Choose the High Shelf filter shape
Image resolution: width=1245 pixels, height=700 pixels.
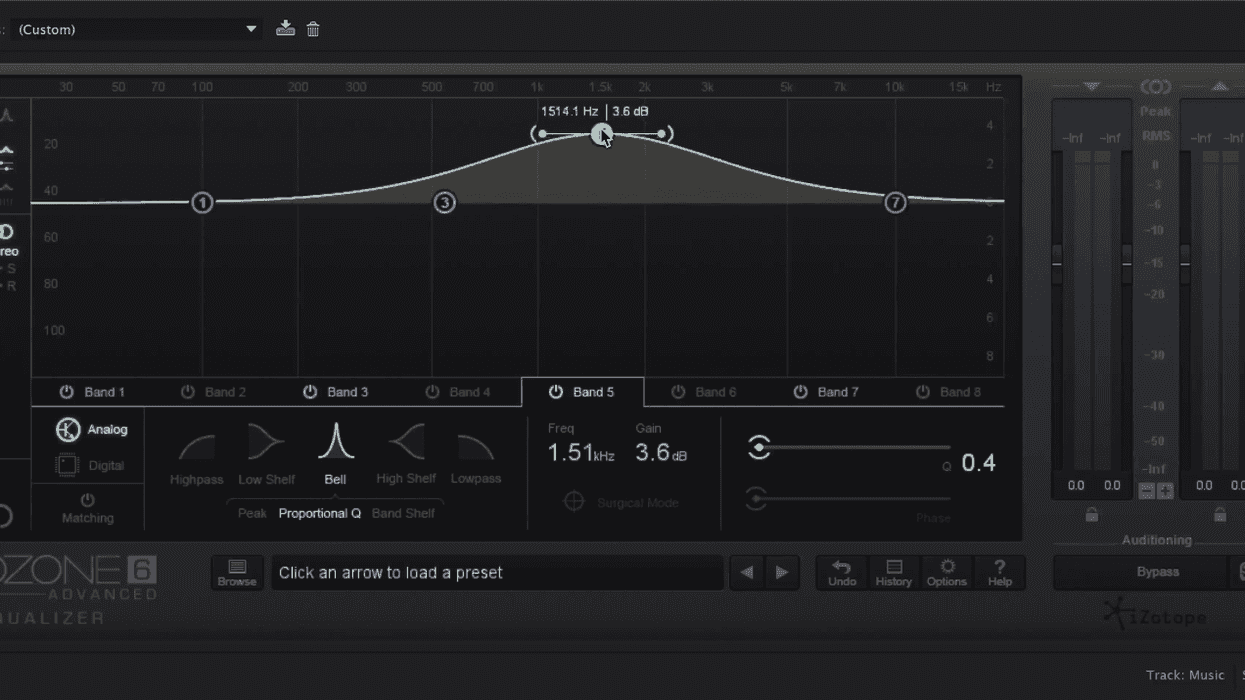406,457
